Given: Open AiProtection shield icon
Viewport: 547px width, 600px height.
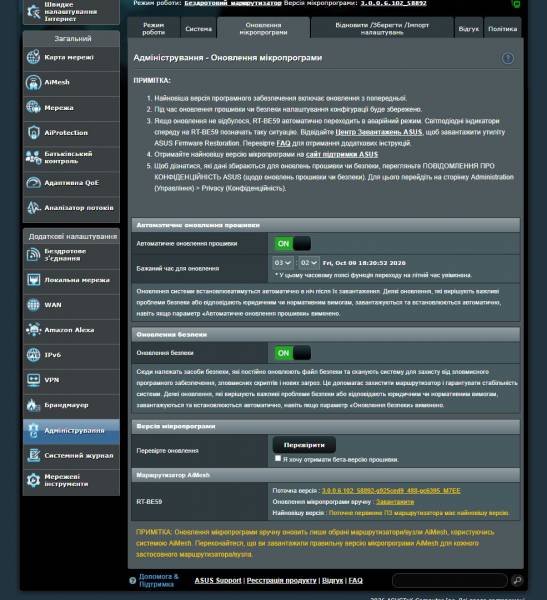Looking at the screenshot, I should pos(33,132).
